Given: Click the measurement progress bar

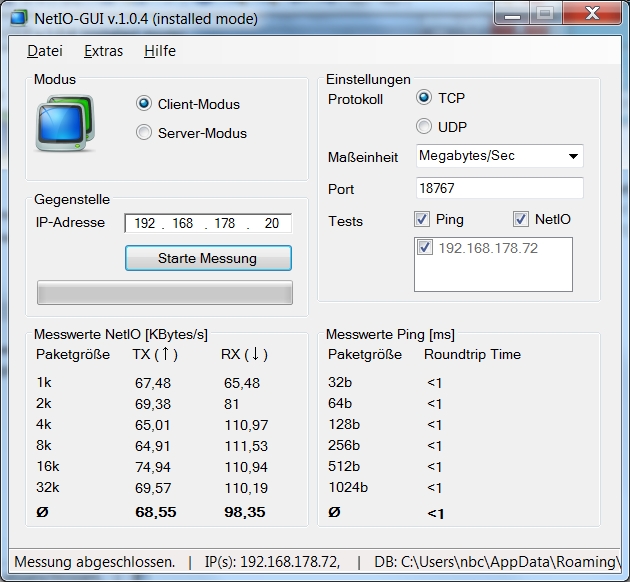Looking at the screenshot, I should coord(165,292).
